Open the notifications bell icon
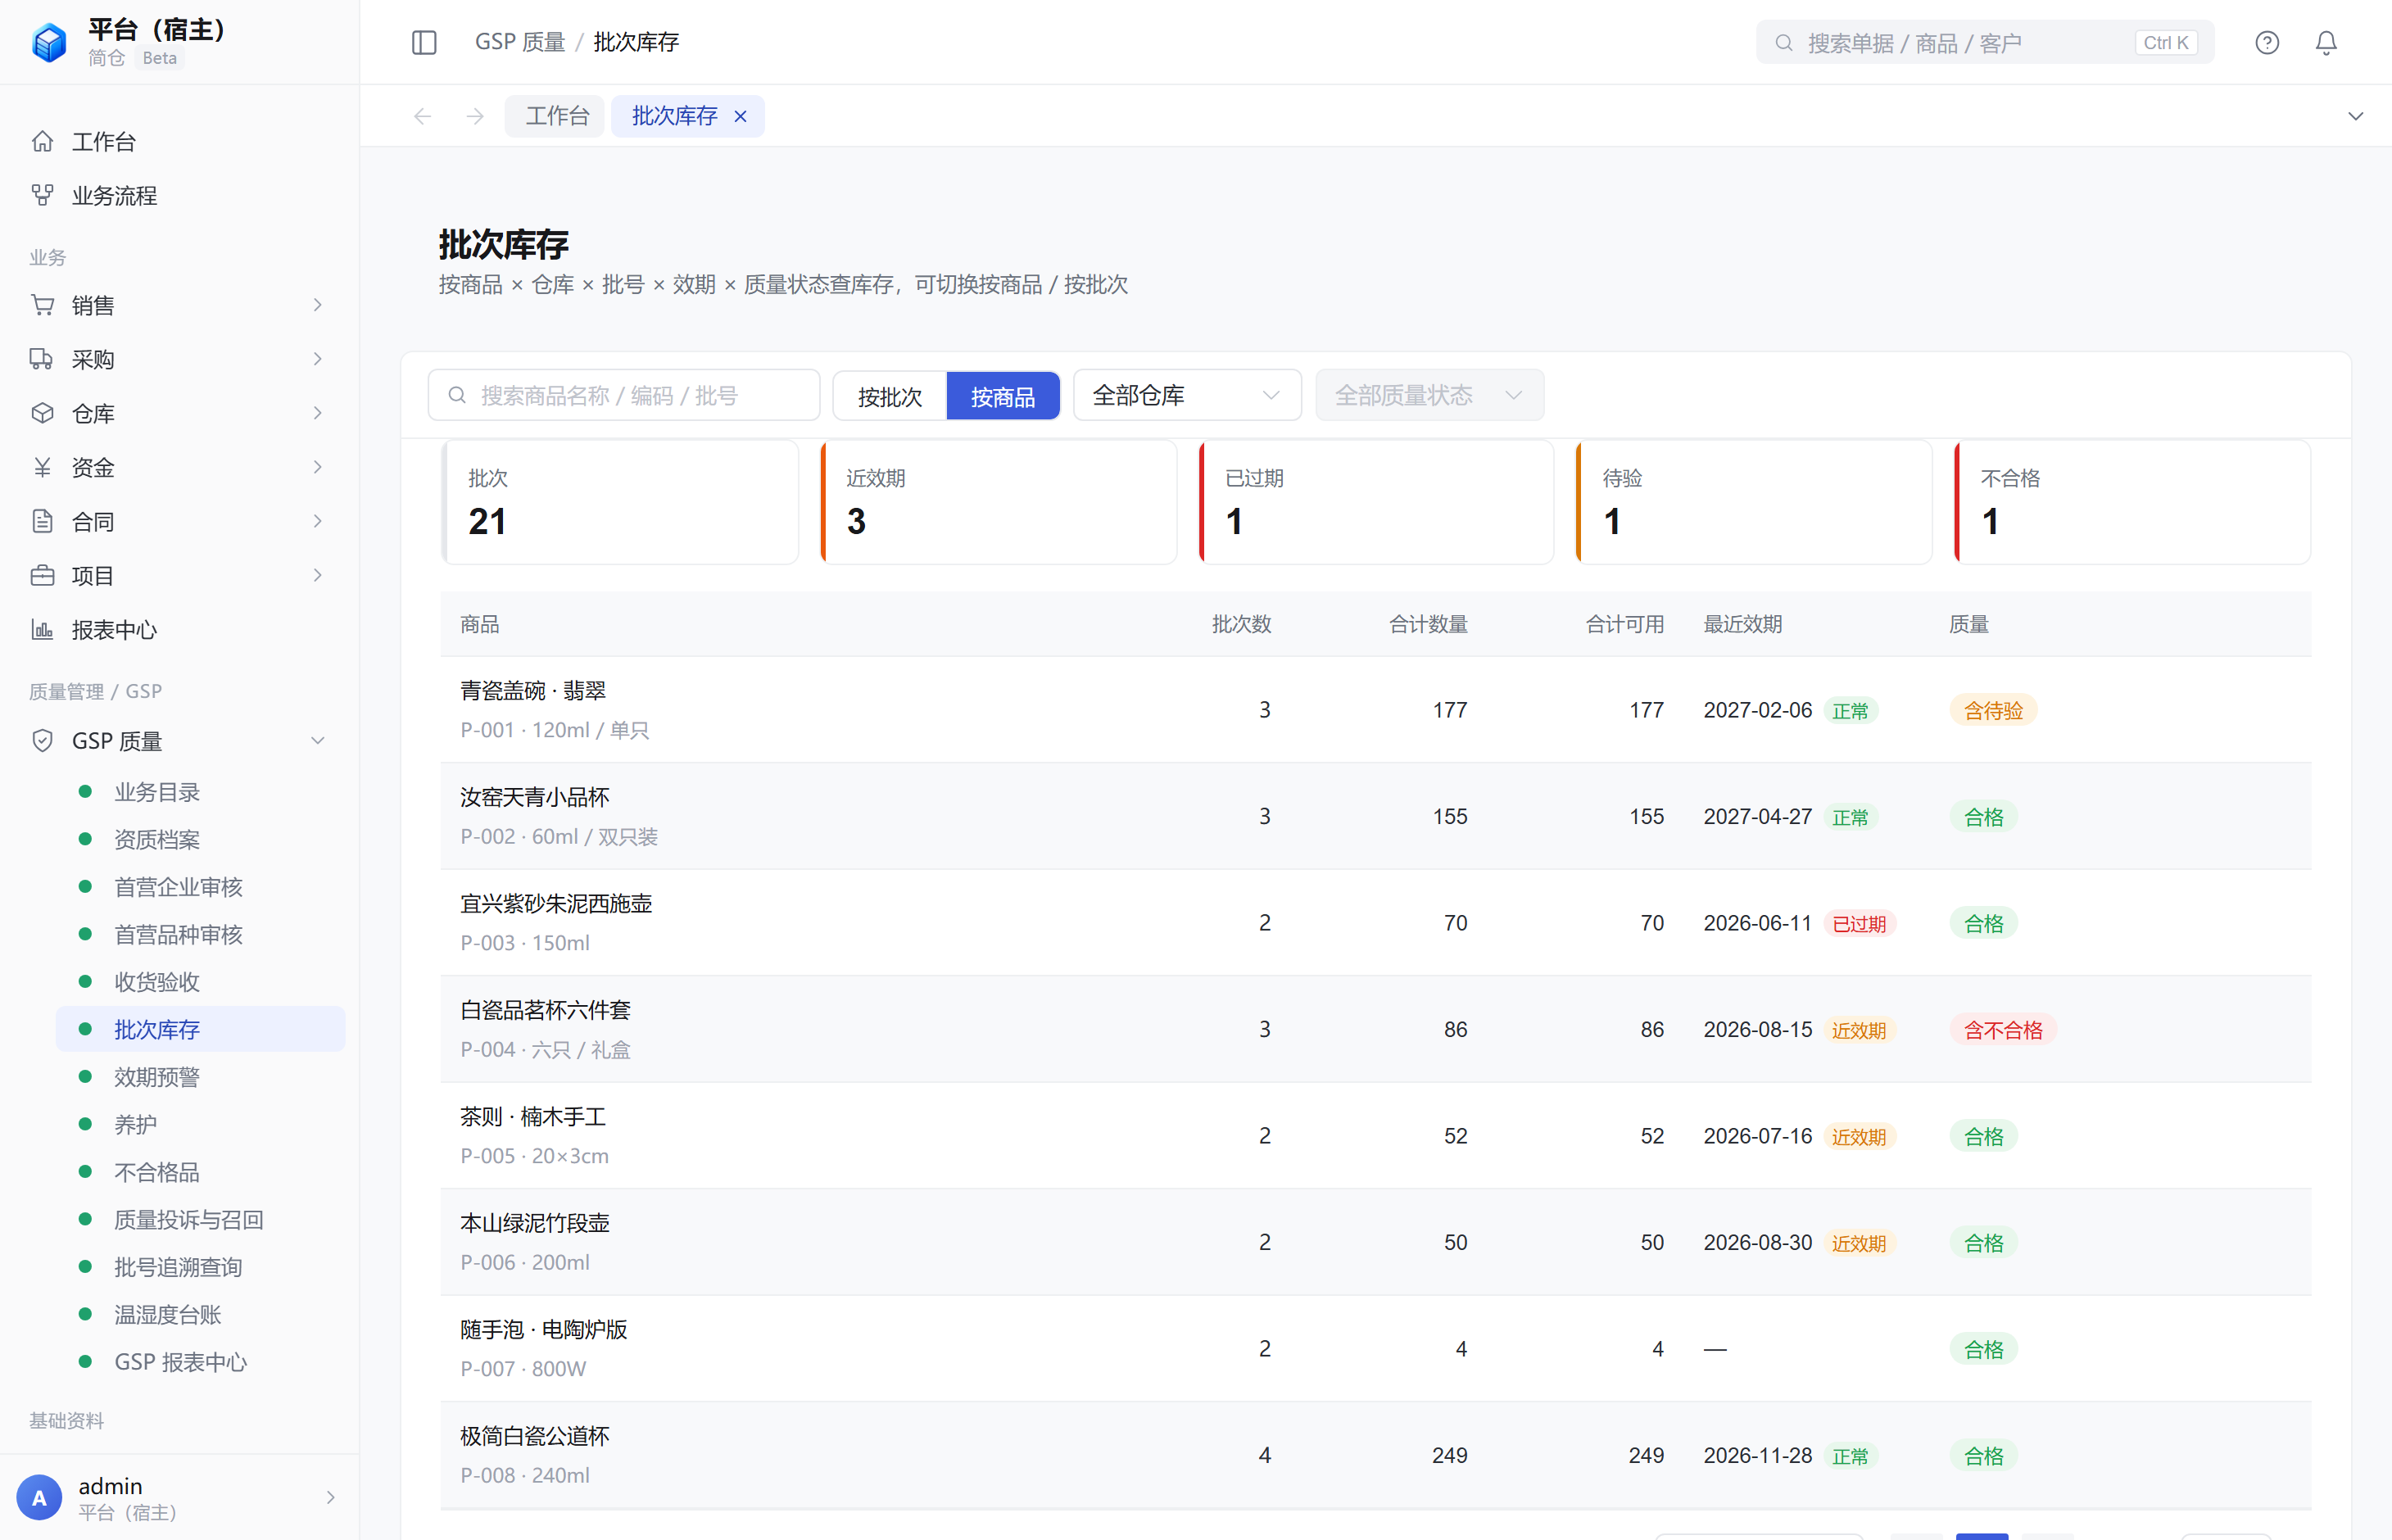 (2327, 42)
